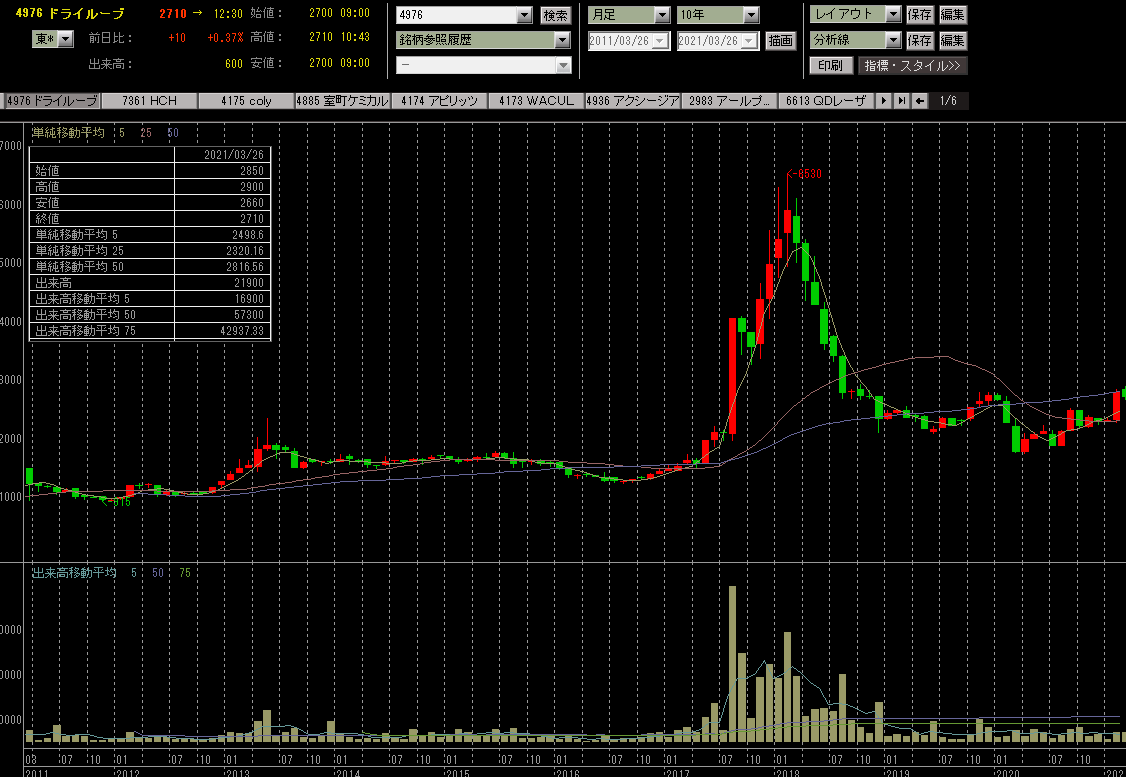This screenshot has height=777, width=1126.
Task: Click 保存 next to レイアウト dropdown
Action: click(920, 15)
